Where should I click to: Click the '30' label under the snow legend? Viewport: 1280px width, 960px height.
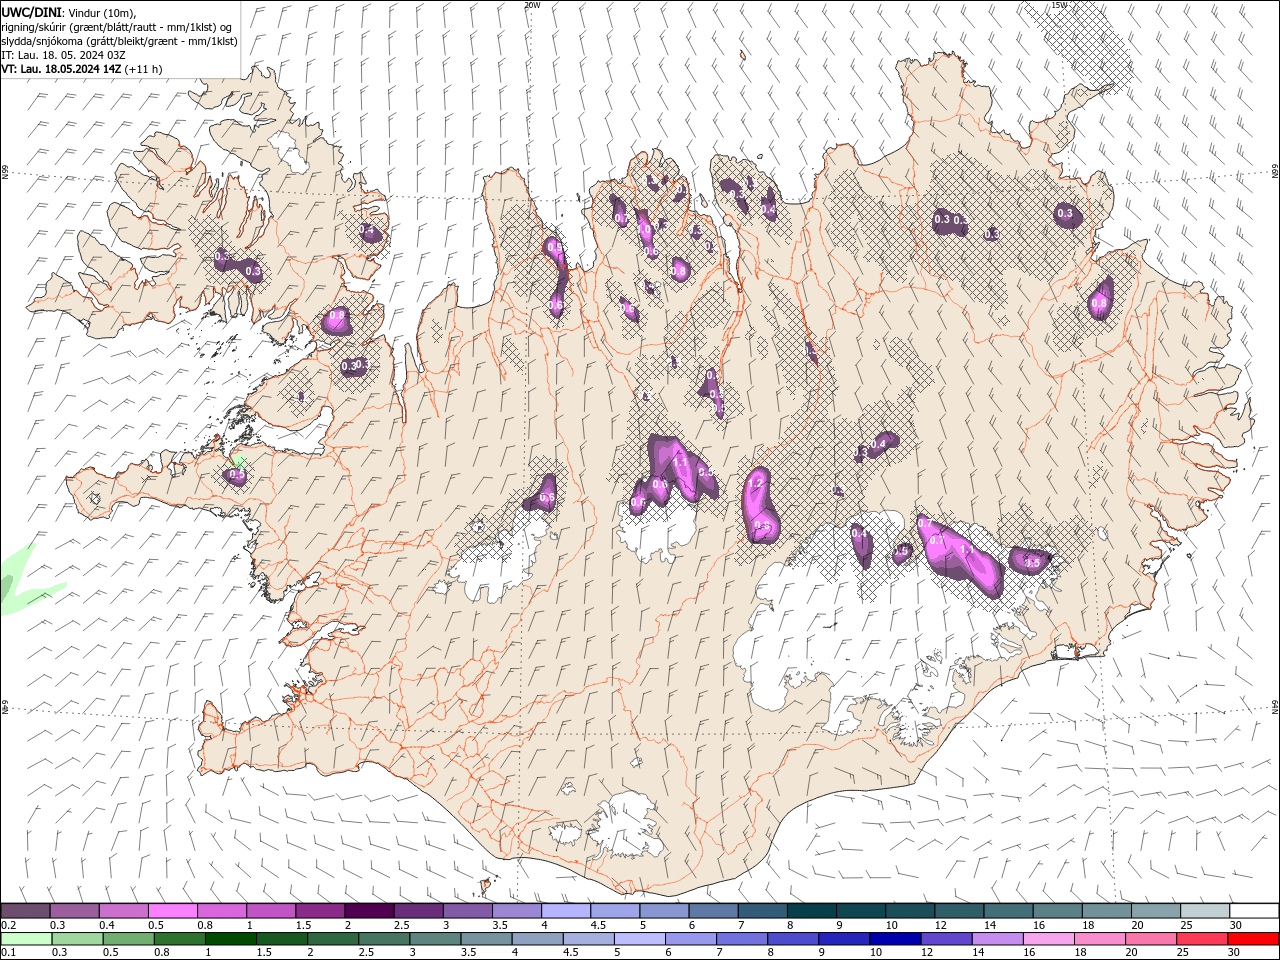1236,925
